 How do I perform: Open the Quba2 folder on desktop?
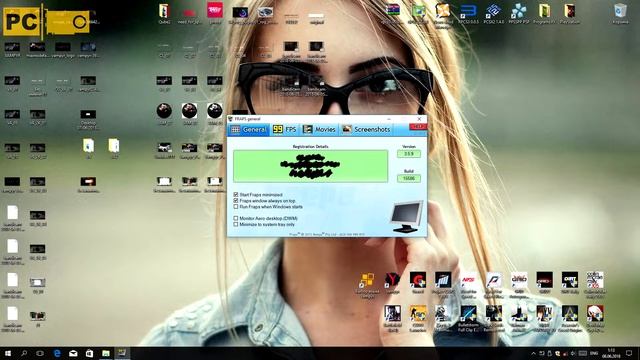(164, 13)
